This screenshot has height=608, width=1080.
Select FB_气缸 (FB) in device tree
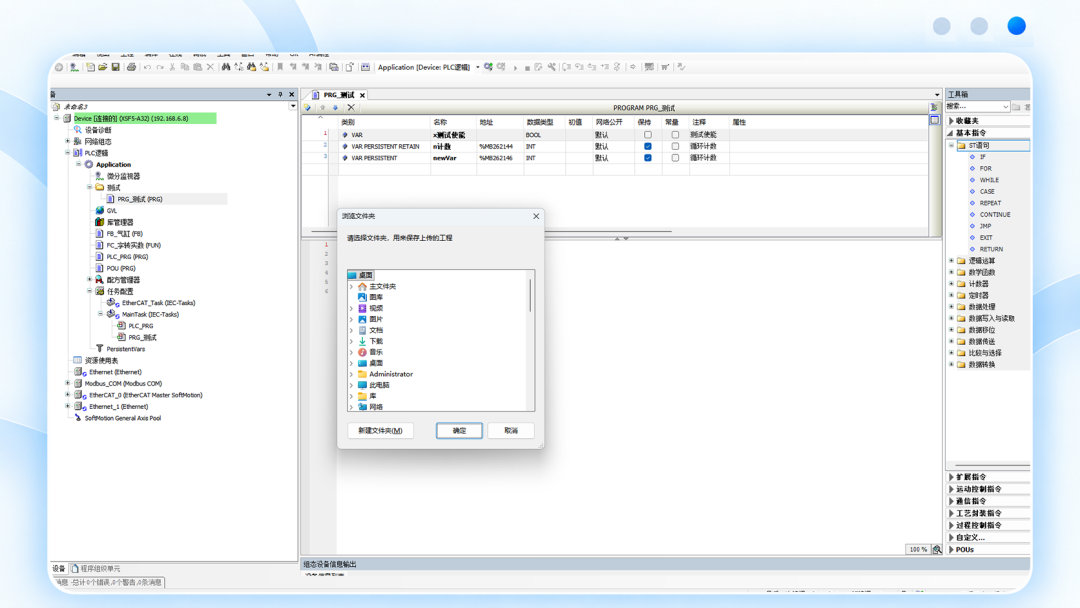tap(124, 234)
